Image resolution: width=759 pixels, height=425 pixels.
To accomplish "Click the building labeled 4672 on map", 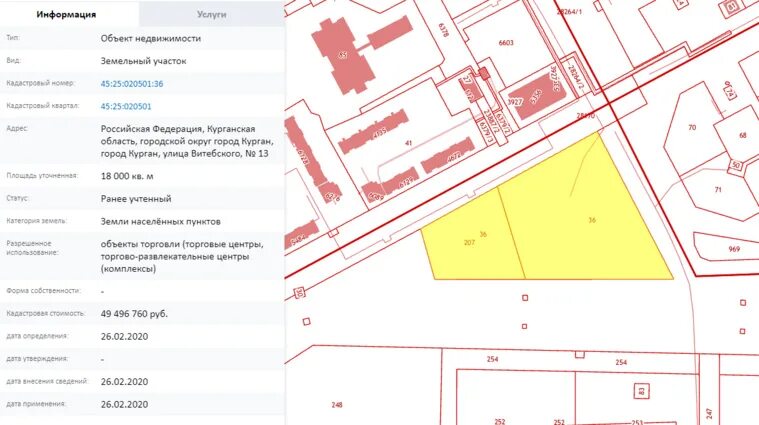I will pyautogui.click(x=447, y=155).
